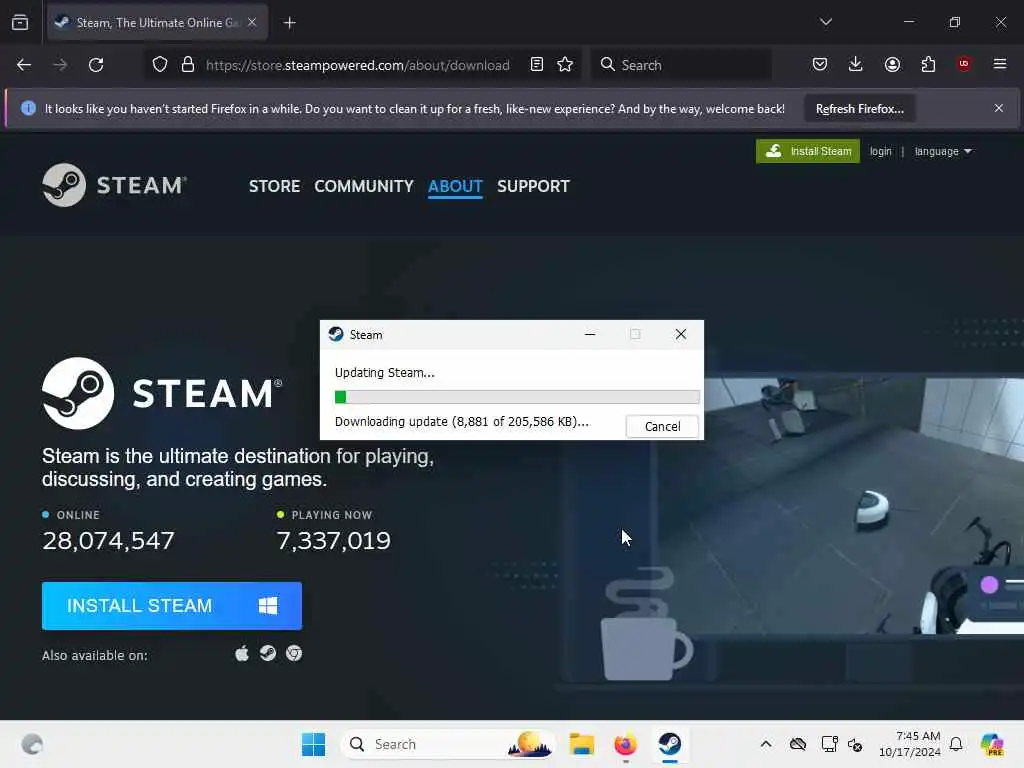Image resolution: width=1024 pixels, height=768 pixels.
Task: Open the widgets icon at taskbar left
Action: pyautogui.click(x=31, y=744)
